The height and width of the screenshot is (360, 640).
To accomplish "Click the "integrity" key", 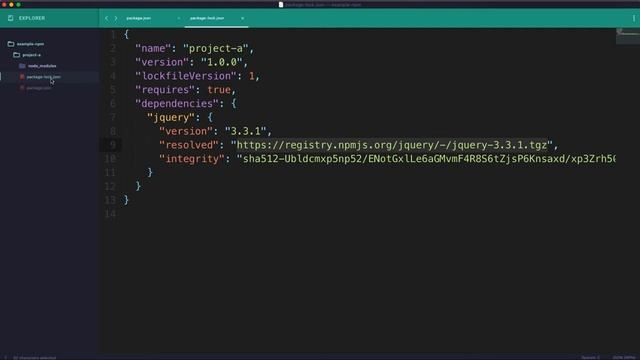I will coord(192,159).
